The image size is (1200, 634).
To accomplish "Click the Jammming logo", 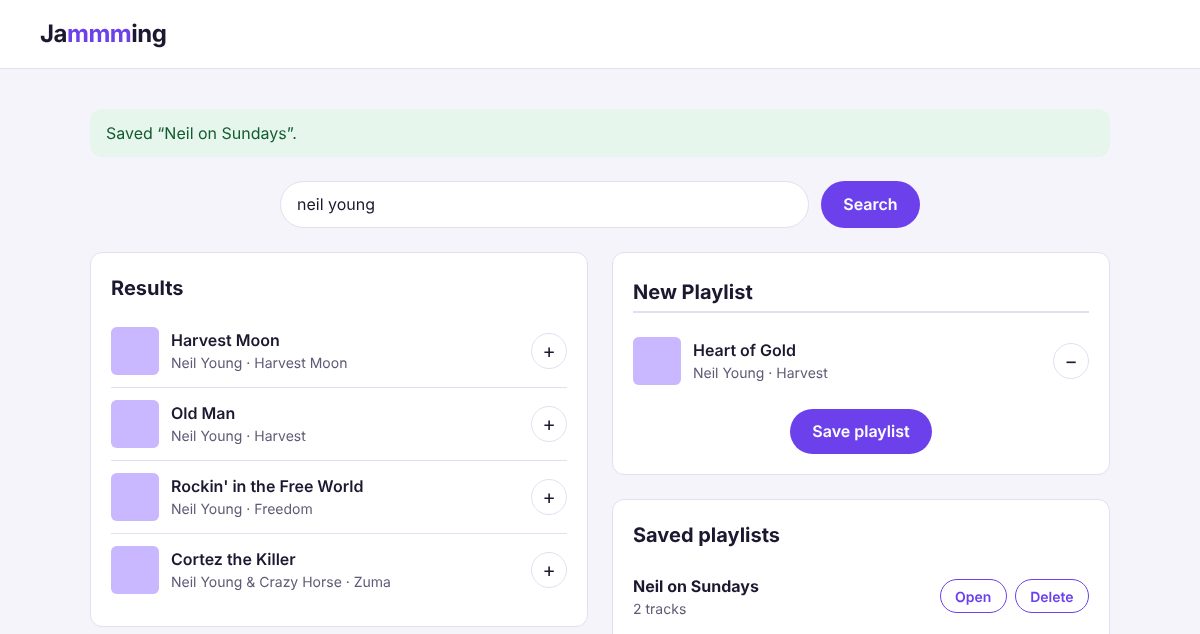I will click(x=103, y=34).
